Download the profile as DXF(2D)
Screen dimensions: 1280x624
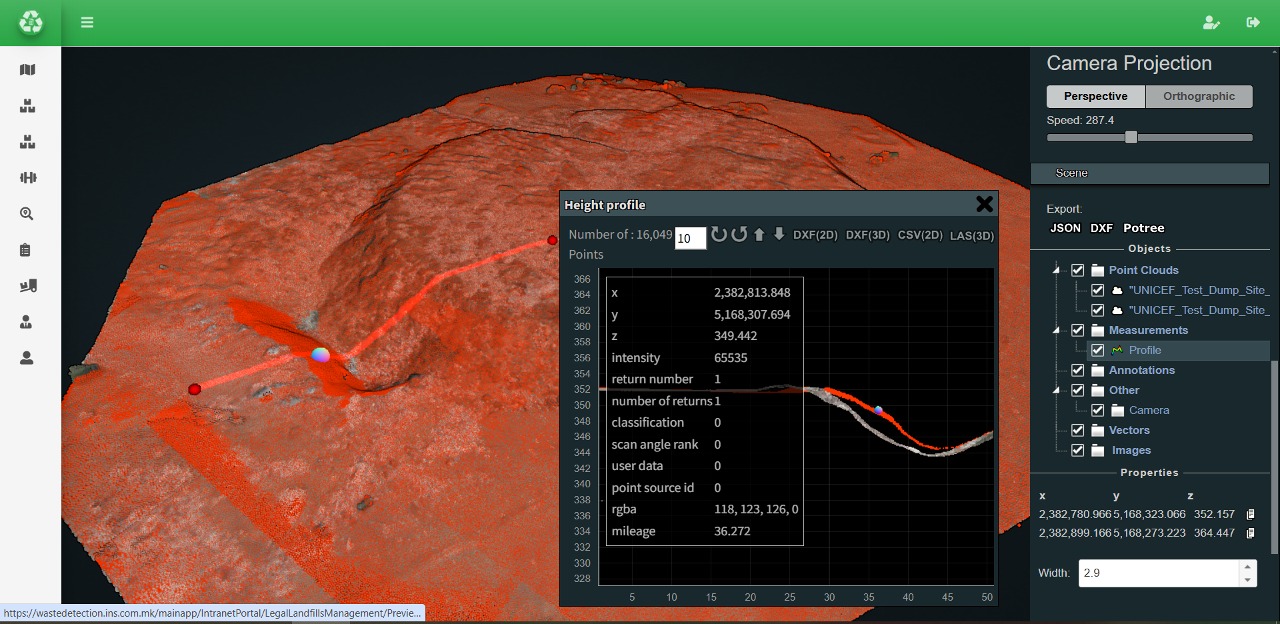[x=815, y=235]
